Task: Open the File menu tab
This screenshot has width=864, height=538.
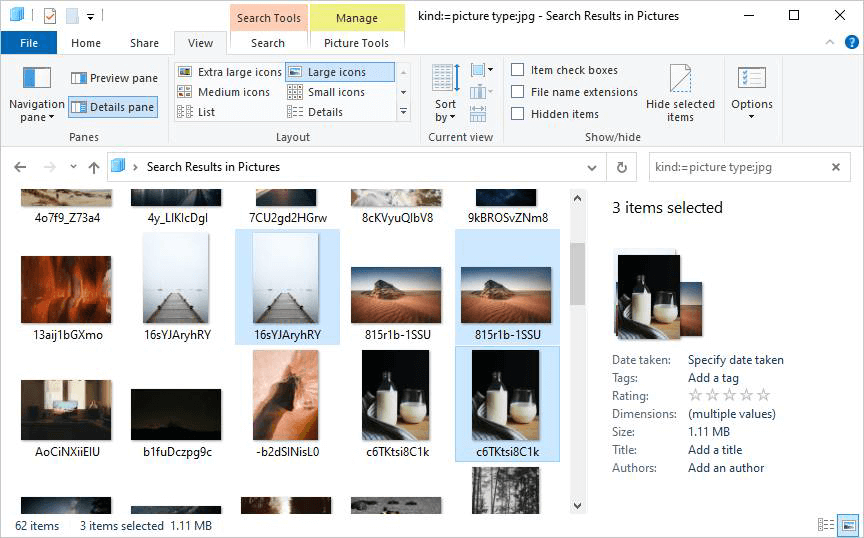Action: [x=29, y=43]
